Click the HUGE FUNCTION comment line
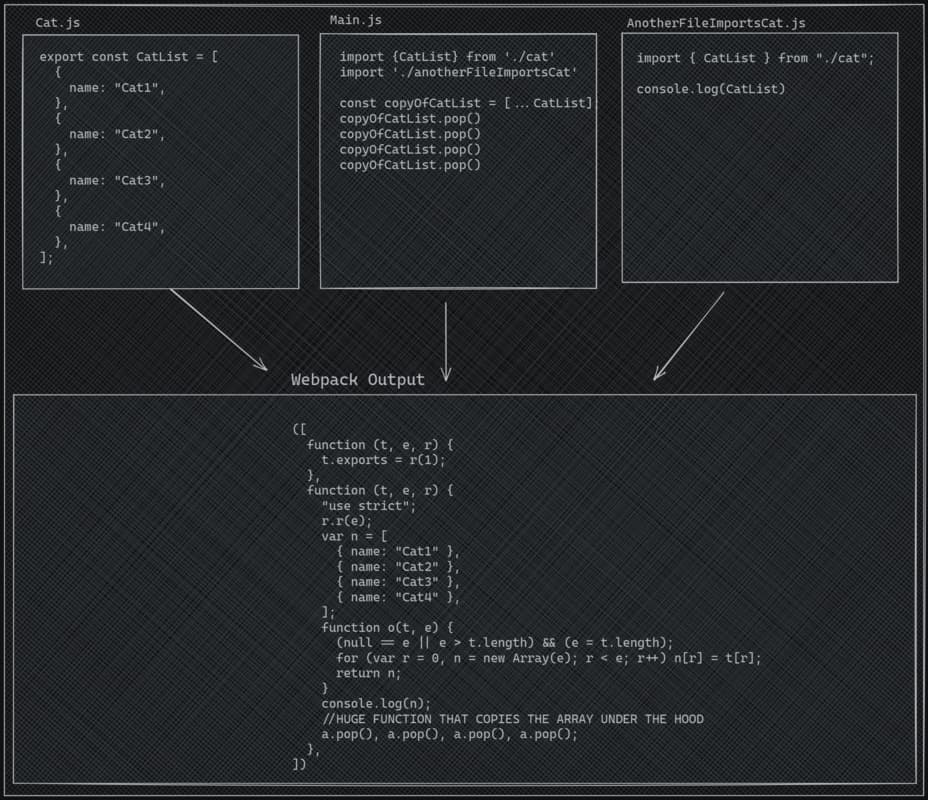928x800 pixels. tap(512, 719)
